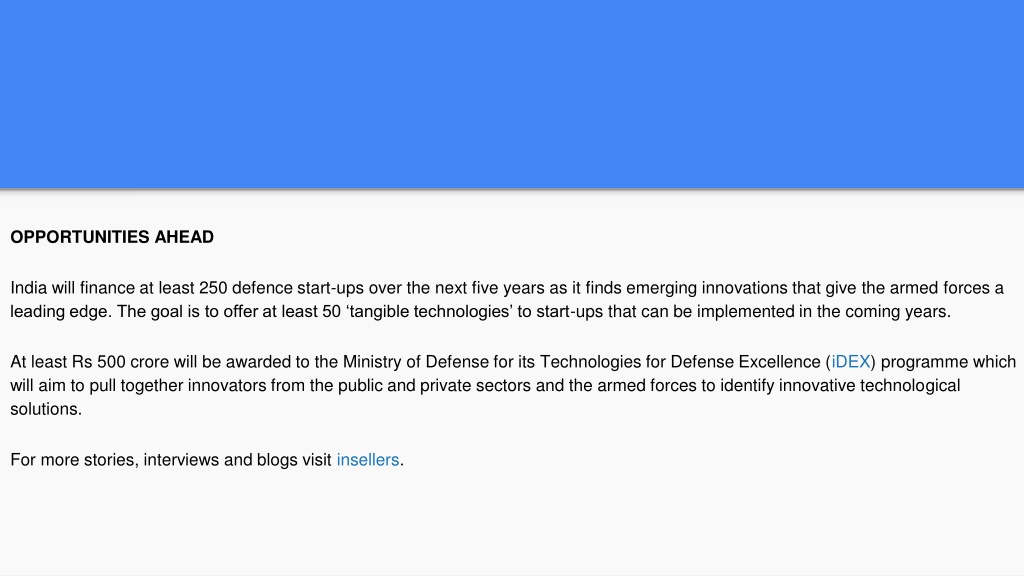Click the phrase "tangible technologies" in quotes
The image size is (1024, 576).
point(430,312)
